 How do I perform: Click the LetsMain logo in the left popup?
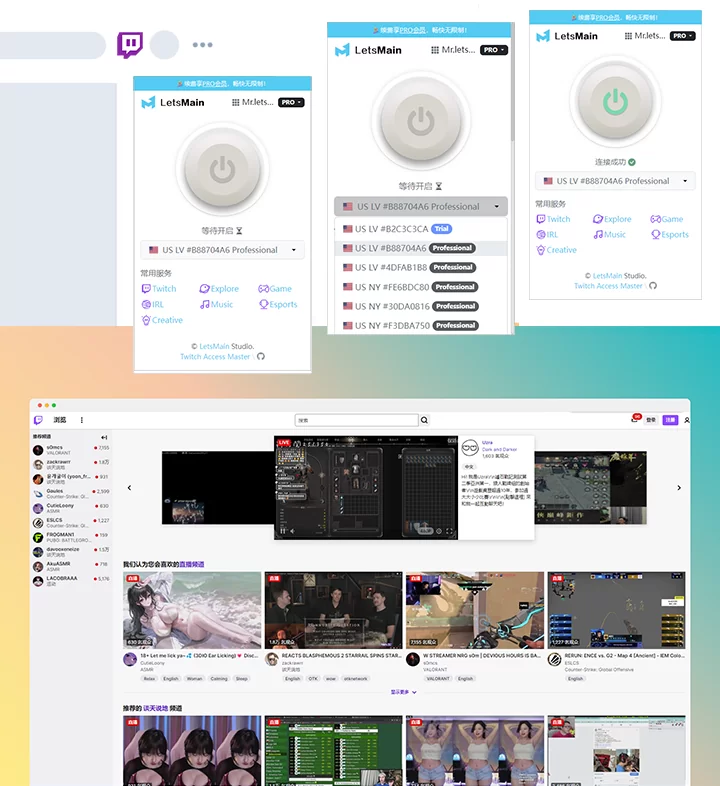173,102
